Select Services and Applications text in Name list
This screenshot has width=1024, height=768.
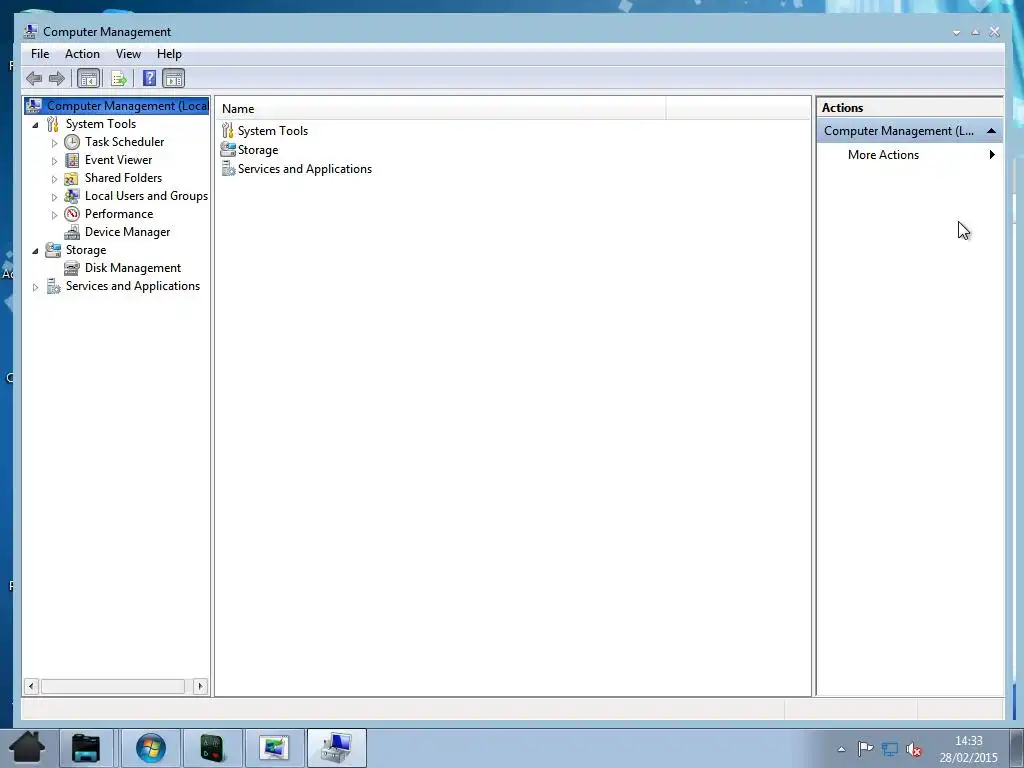click(305, 168)
